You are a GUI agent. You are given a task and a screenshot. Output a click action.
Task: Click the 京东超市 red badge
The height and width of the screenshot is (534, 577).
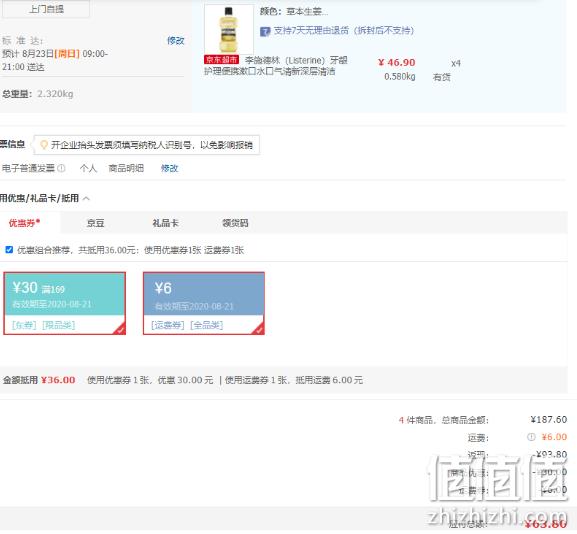pos(222,60)
